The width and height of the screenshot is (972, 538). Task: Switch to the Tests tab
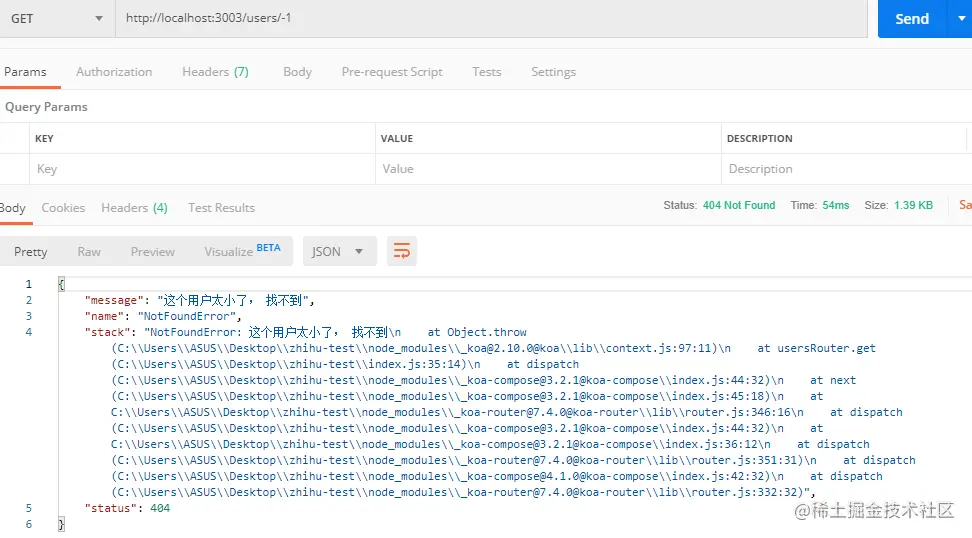point(487,72)
